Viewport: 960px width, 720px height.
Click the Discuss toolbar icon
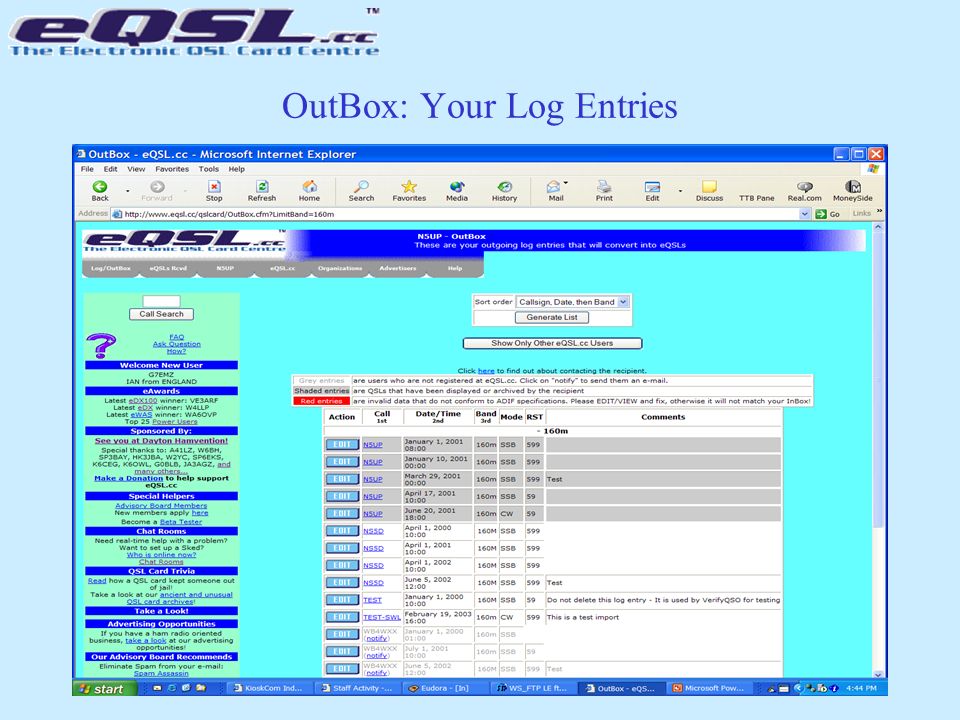(x=709, y=187)
